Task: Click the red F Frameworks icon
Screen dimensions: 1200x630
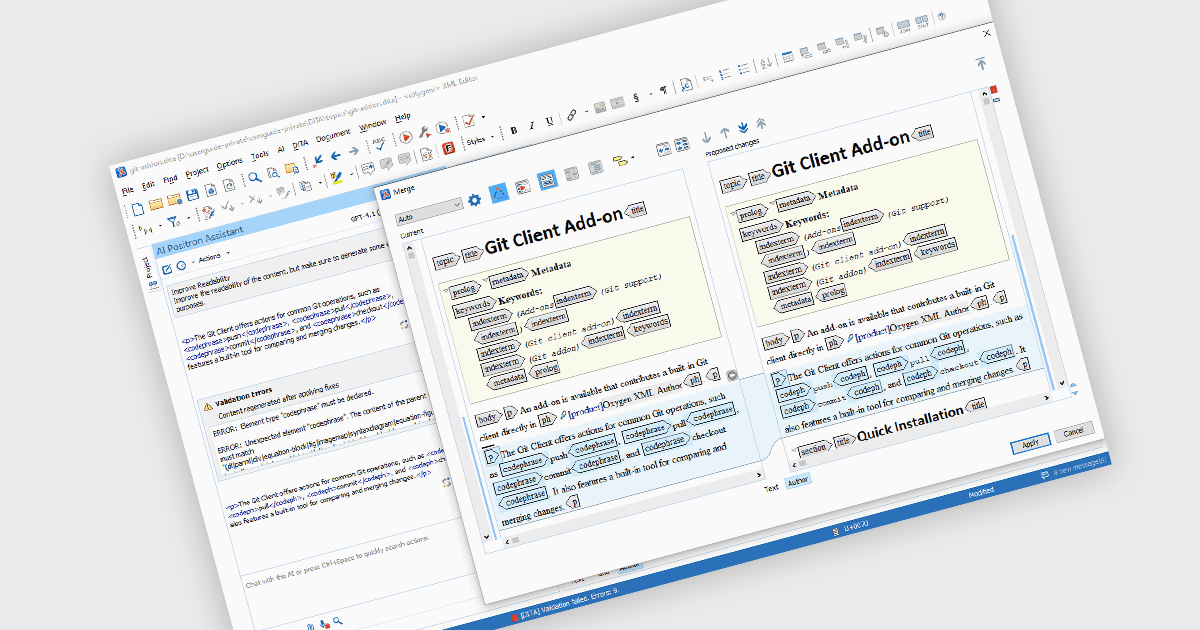Action: tap(449, 147)
